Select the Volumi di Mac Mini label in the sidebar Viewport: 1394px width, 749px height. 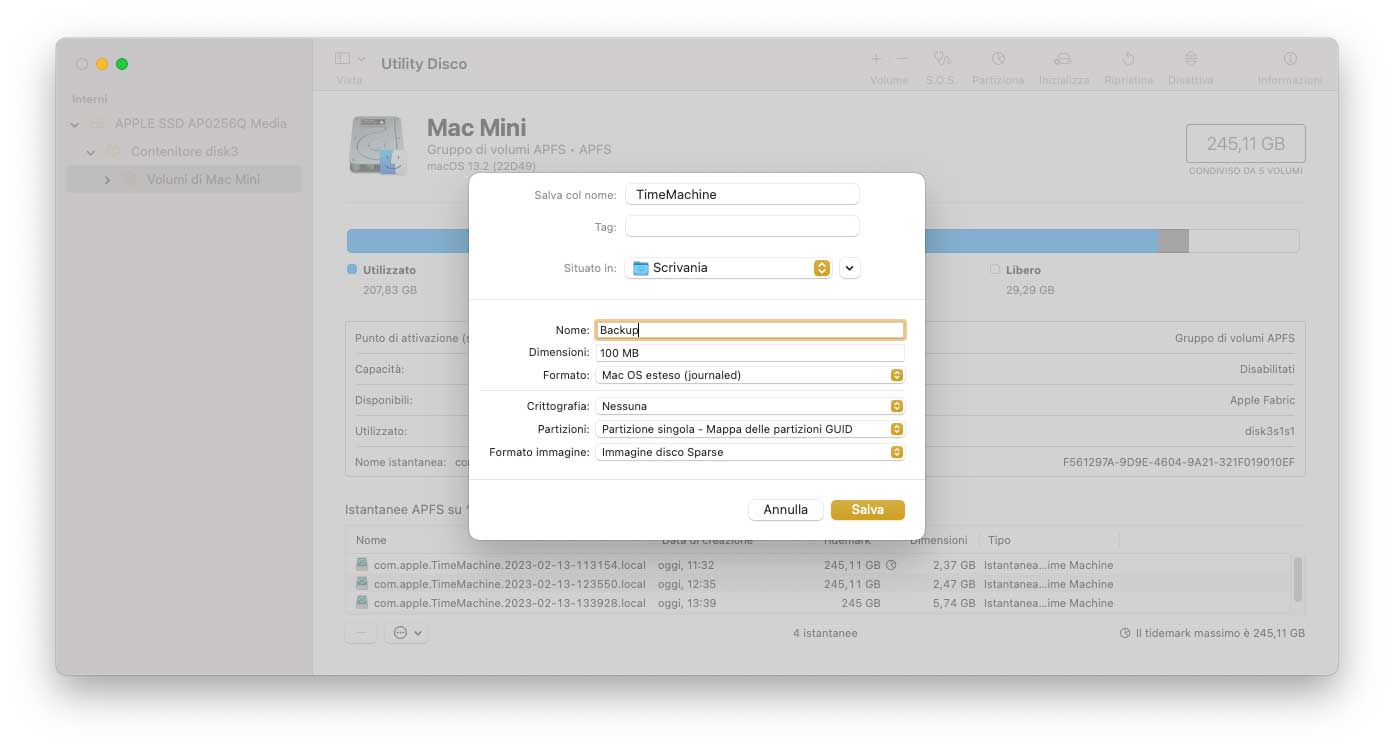click(x=204, y=180)
